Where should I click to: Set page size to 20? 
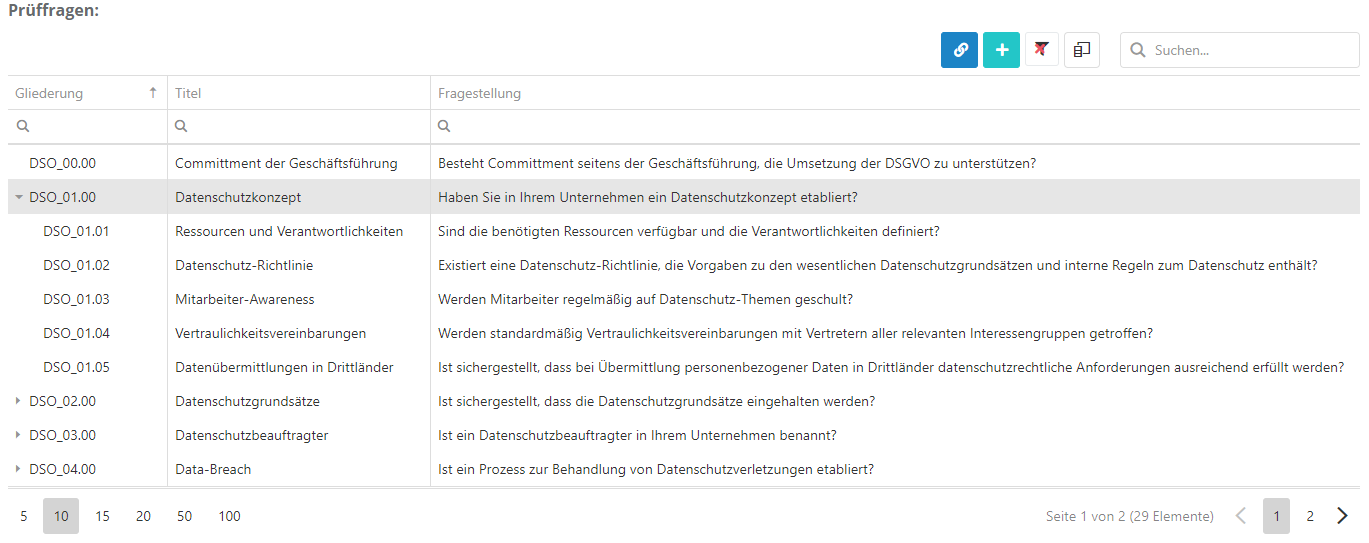(143, 516)
